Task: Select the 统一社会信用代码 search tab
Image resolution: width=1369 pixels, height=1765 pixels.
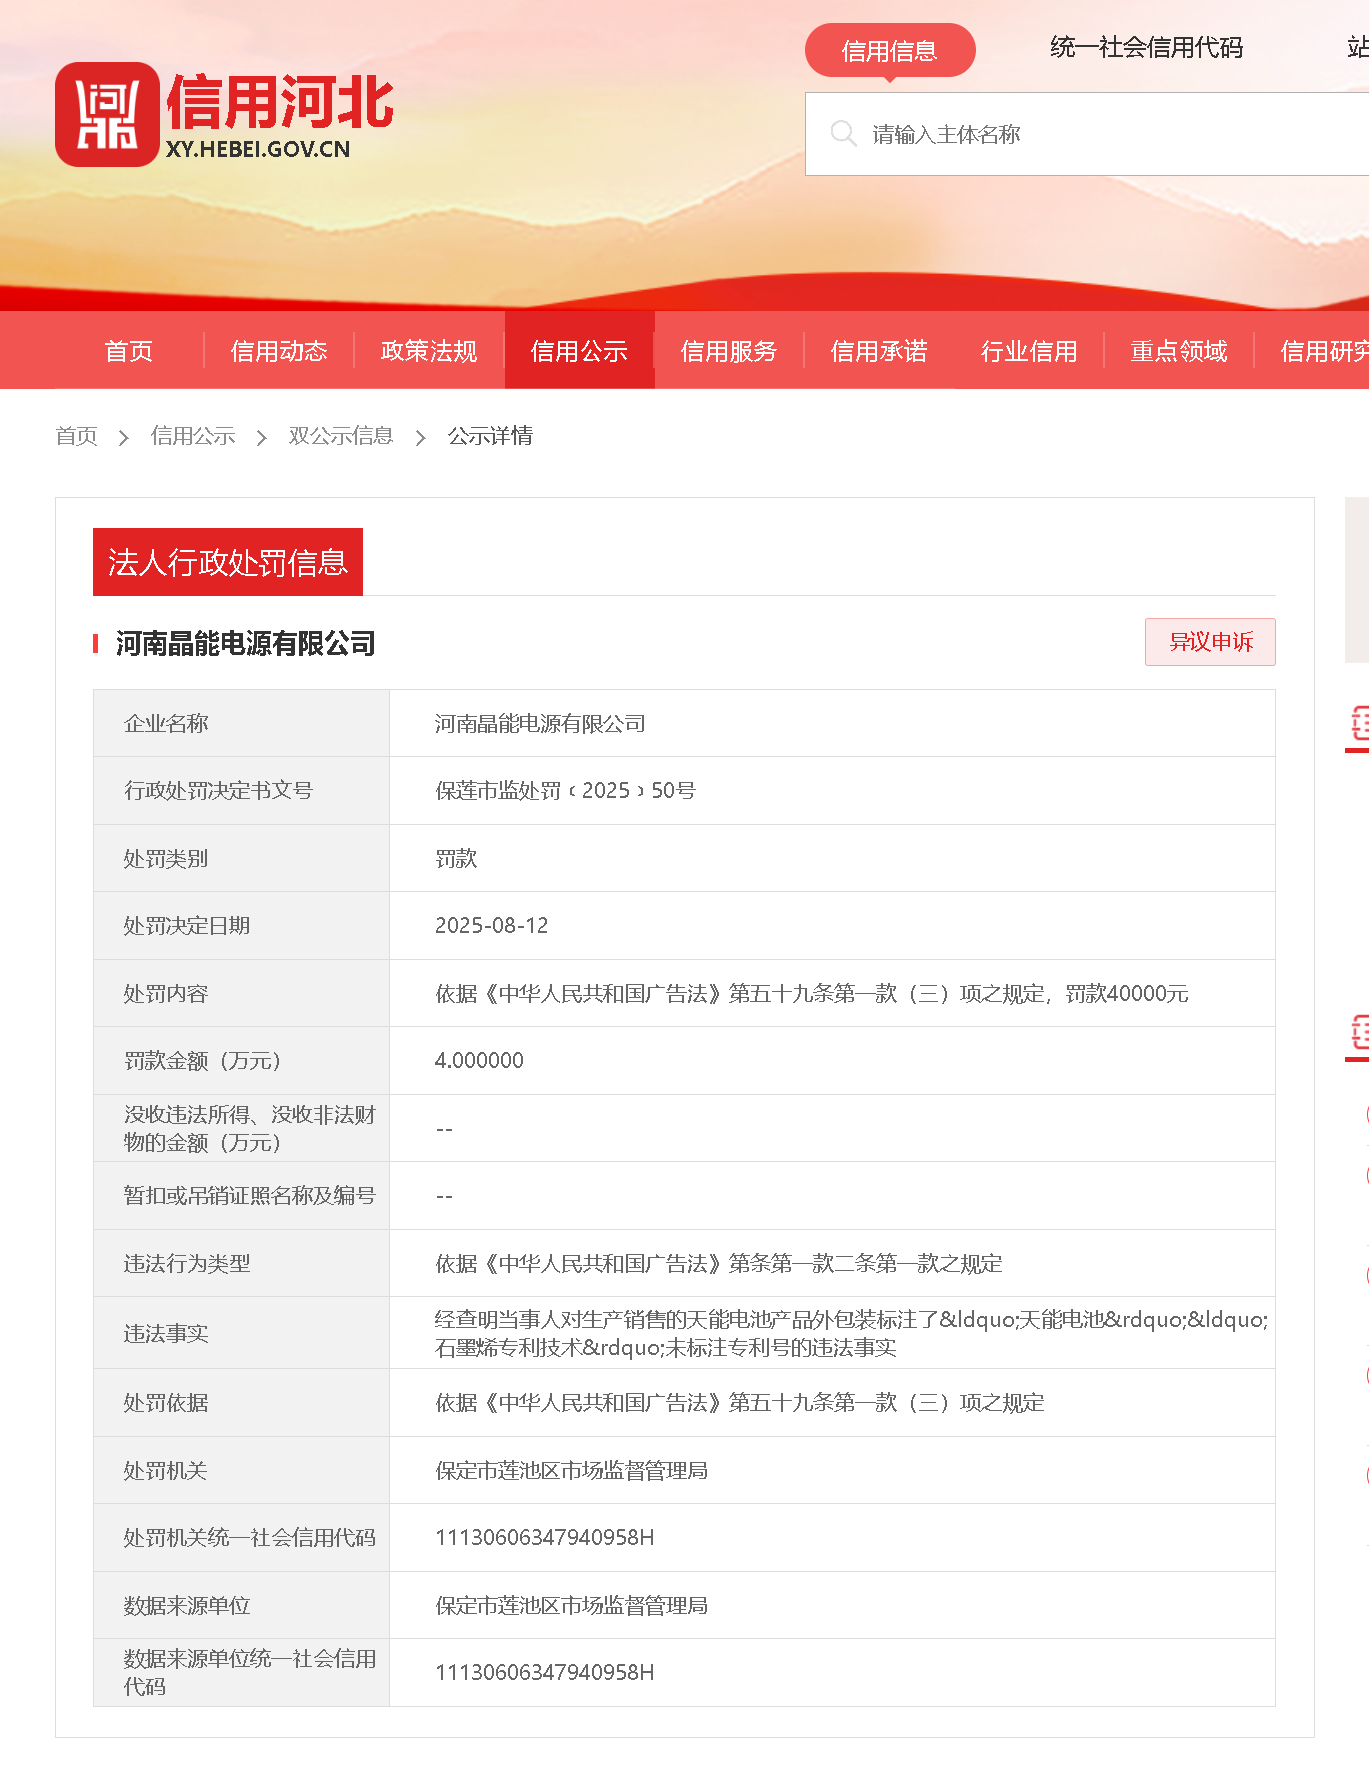Action: [1146, 47]
